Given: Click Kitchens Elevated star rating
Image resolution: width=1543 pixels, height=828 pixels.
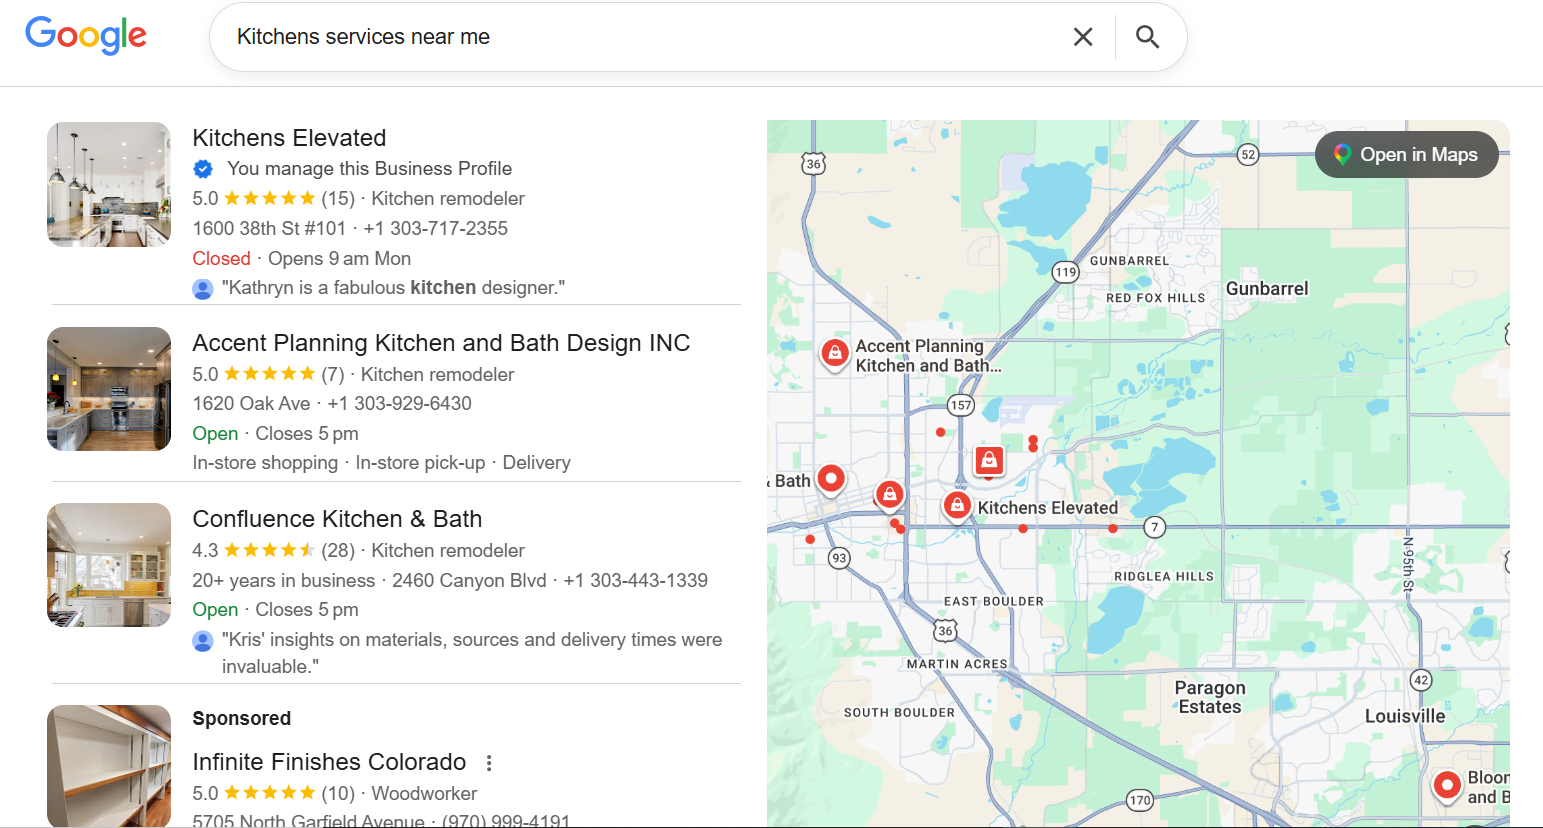Looking at the screenshot, I should [x=270, y=199].
